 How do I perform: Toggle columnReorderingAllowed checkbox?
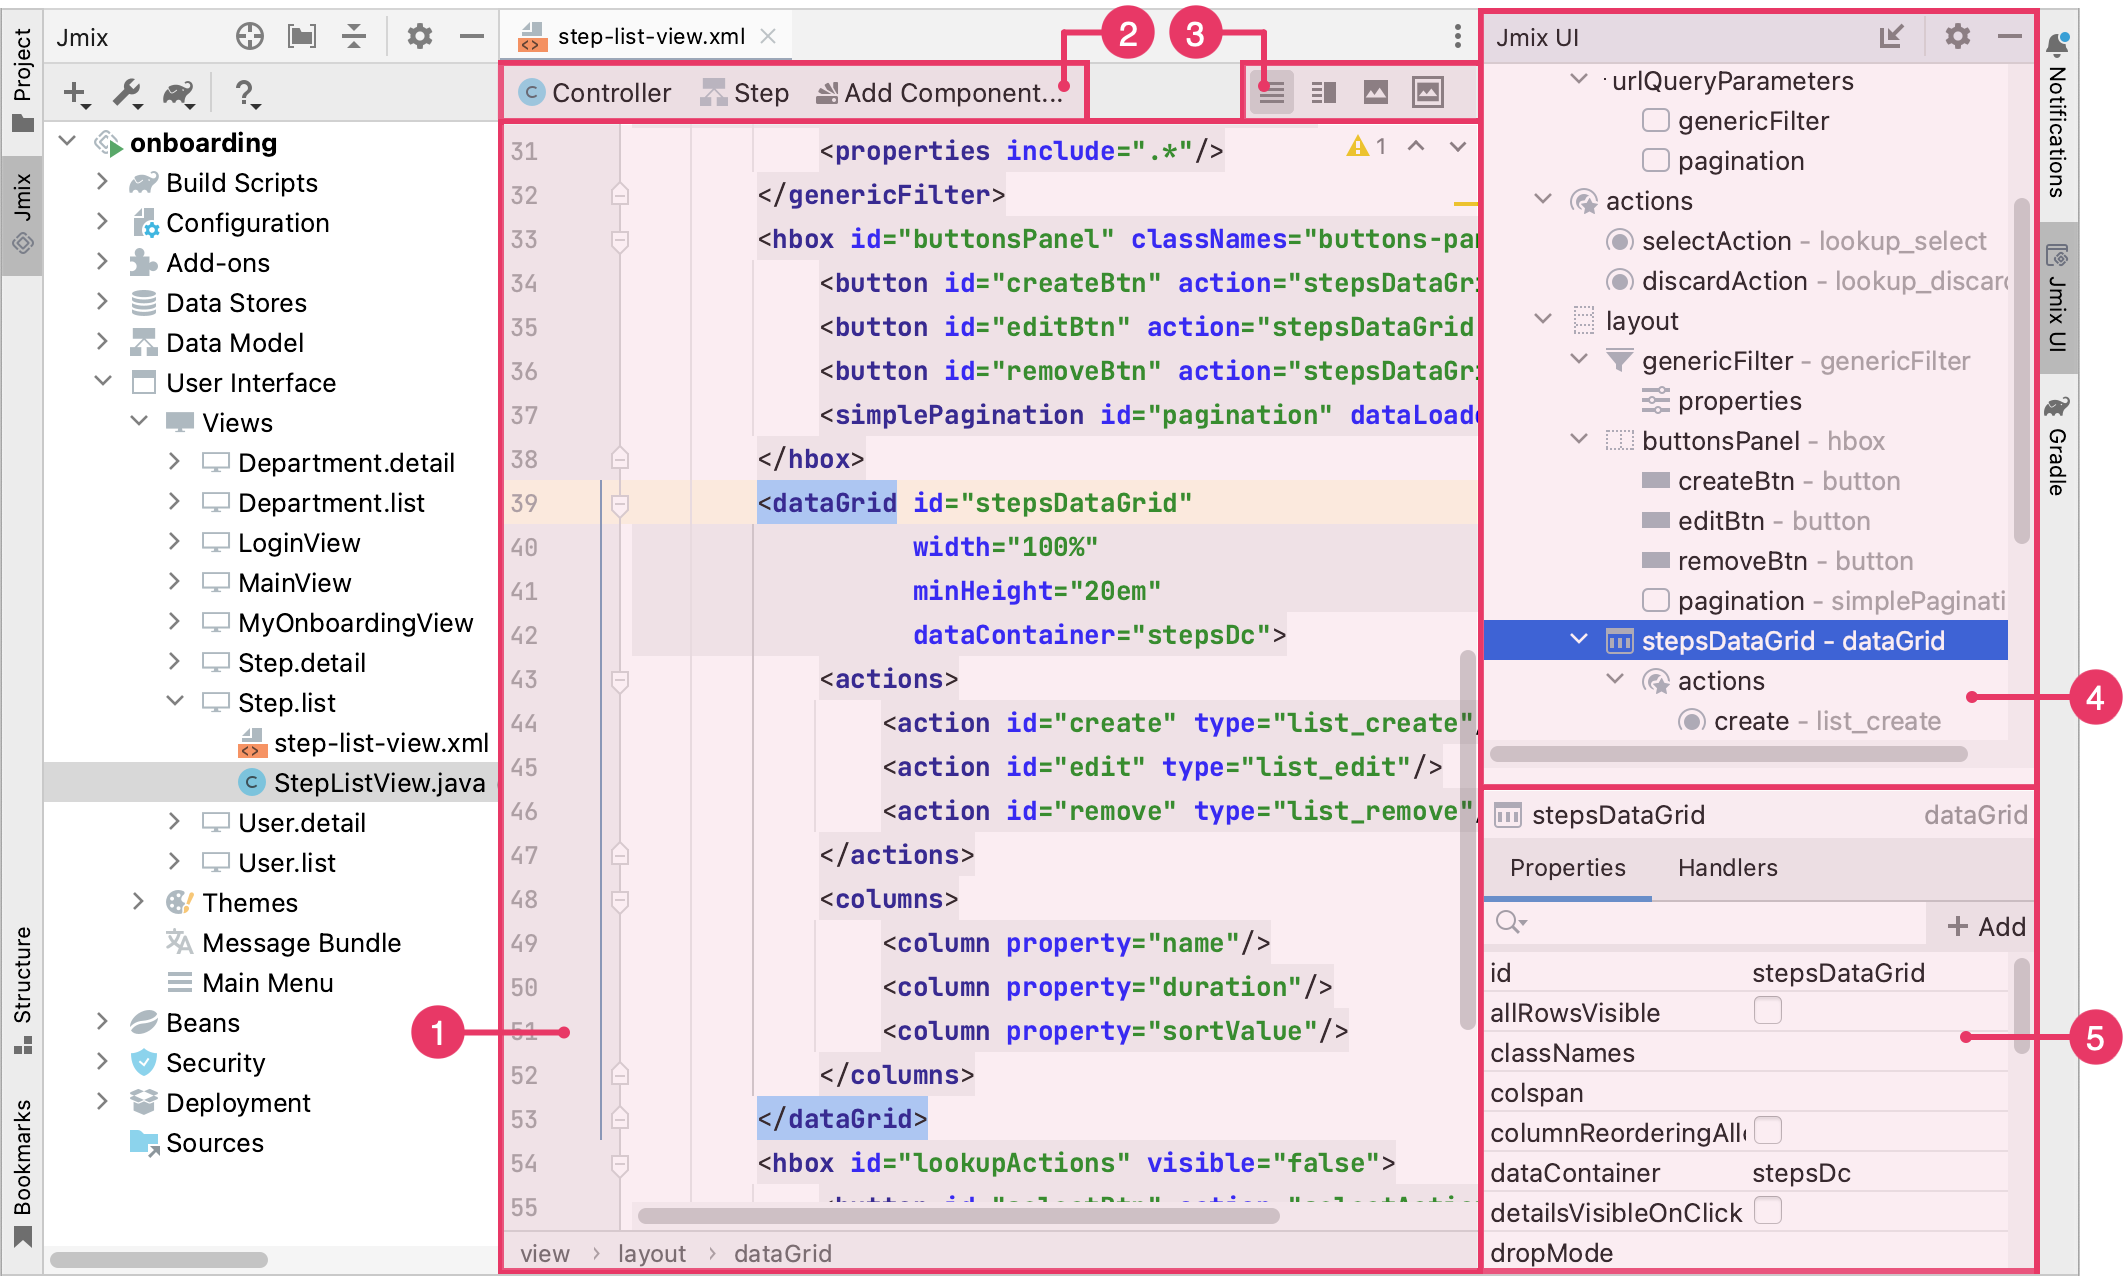click(1768, 1131)
